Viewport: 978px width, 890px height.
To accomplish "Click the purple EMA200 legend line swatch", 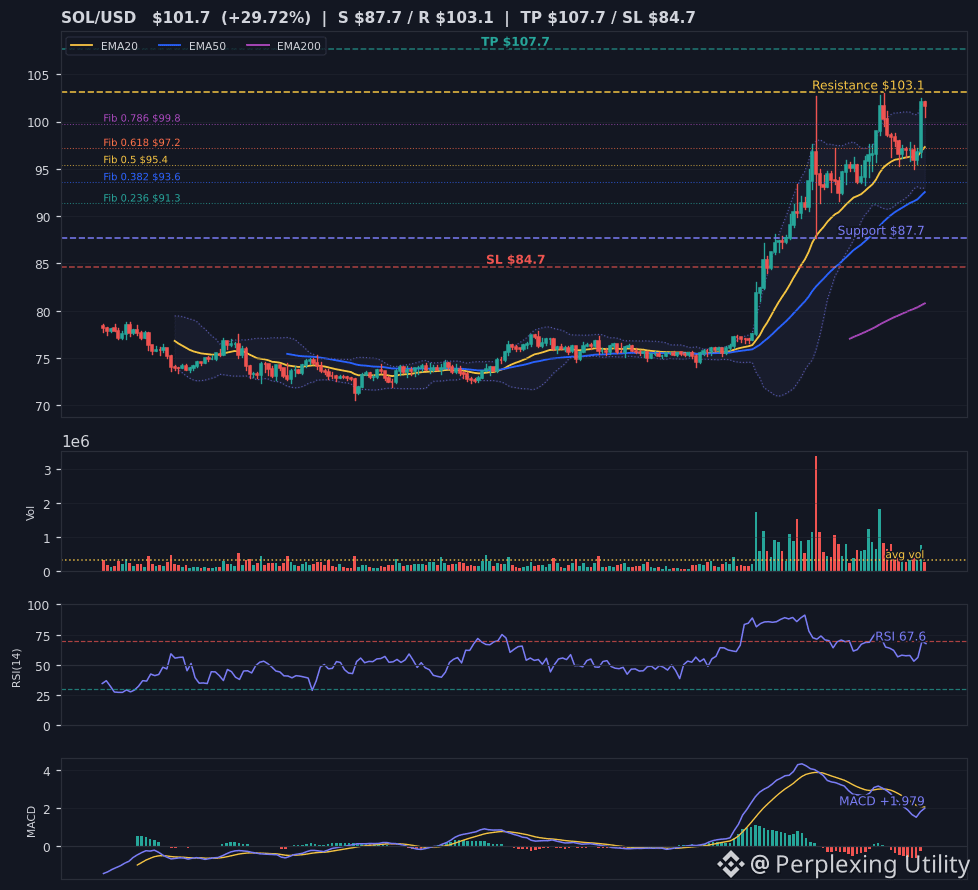I will coord(258,46).
